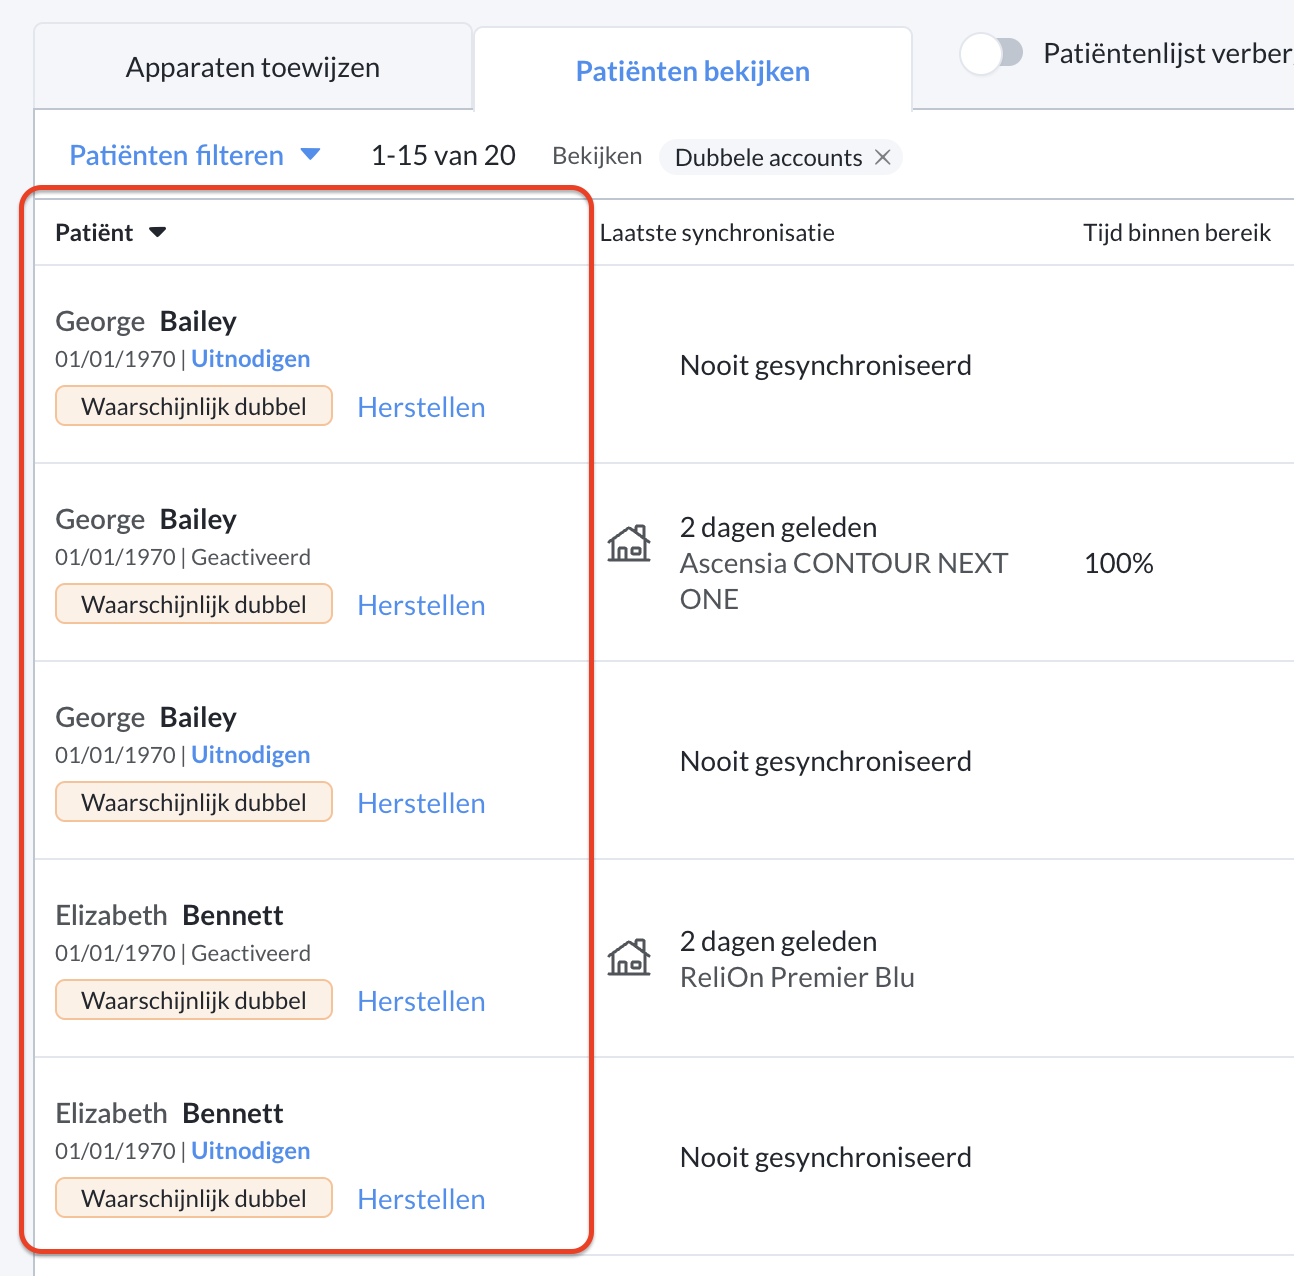Open the activated Elizabeth Bennett patient name
Viewport: 1294px width, 1276px height.
169,915
